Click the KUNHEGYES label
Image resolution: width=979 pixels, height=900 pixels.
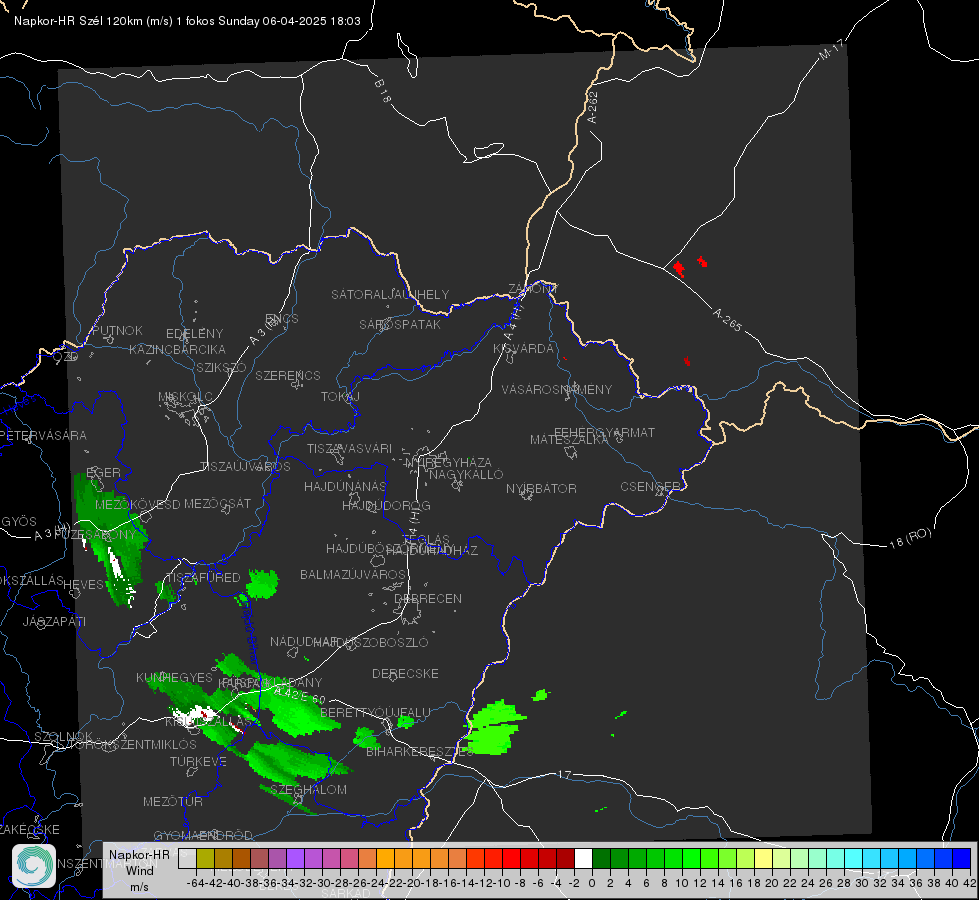pos(174,678)
